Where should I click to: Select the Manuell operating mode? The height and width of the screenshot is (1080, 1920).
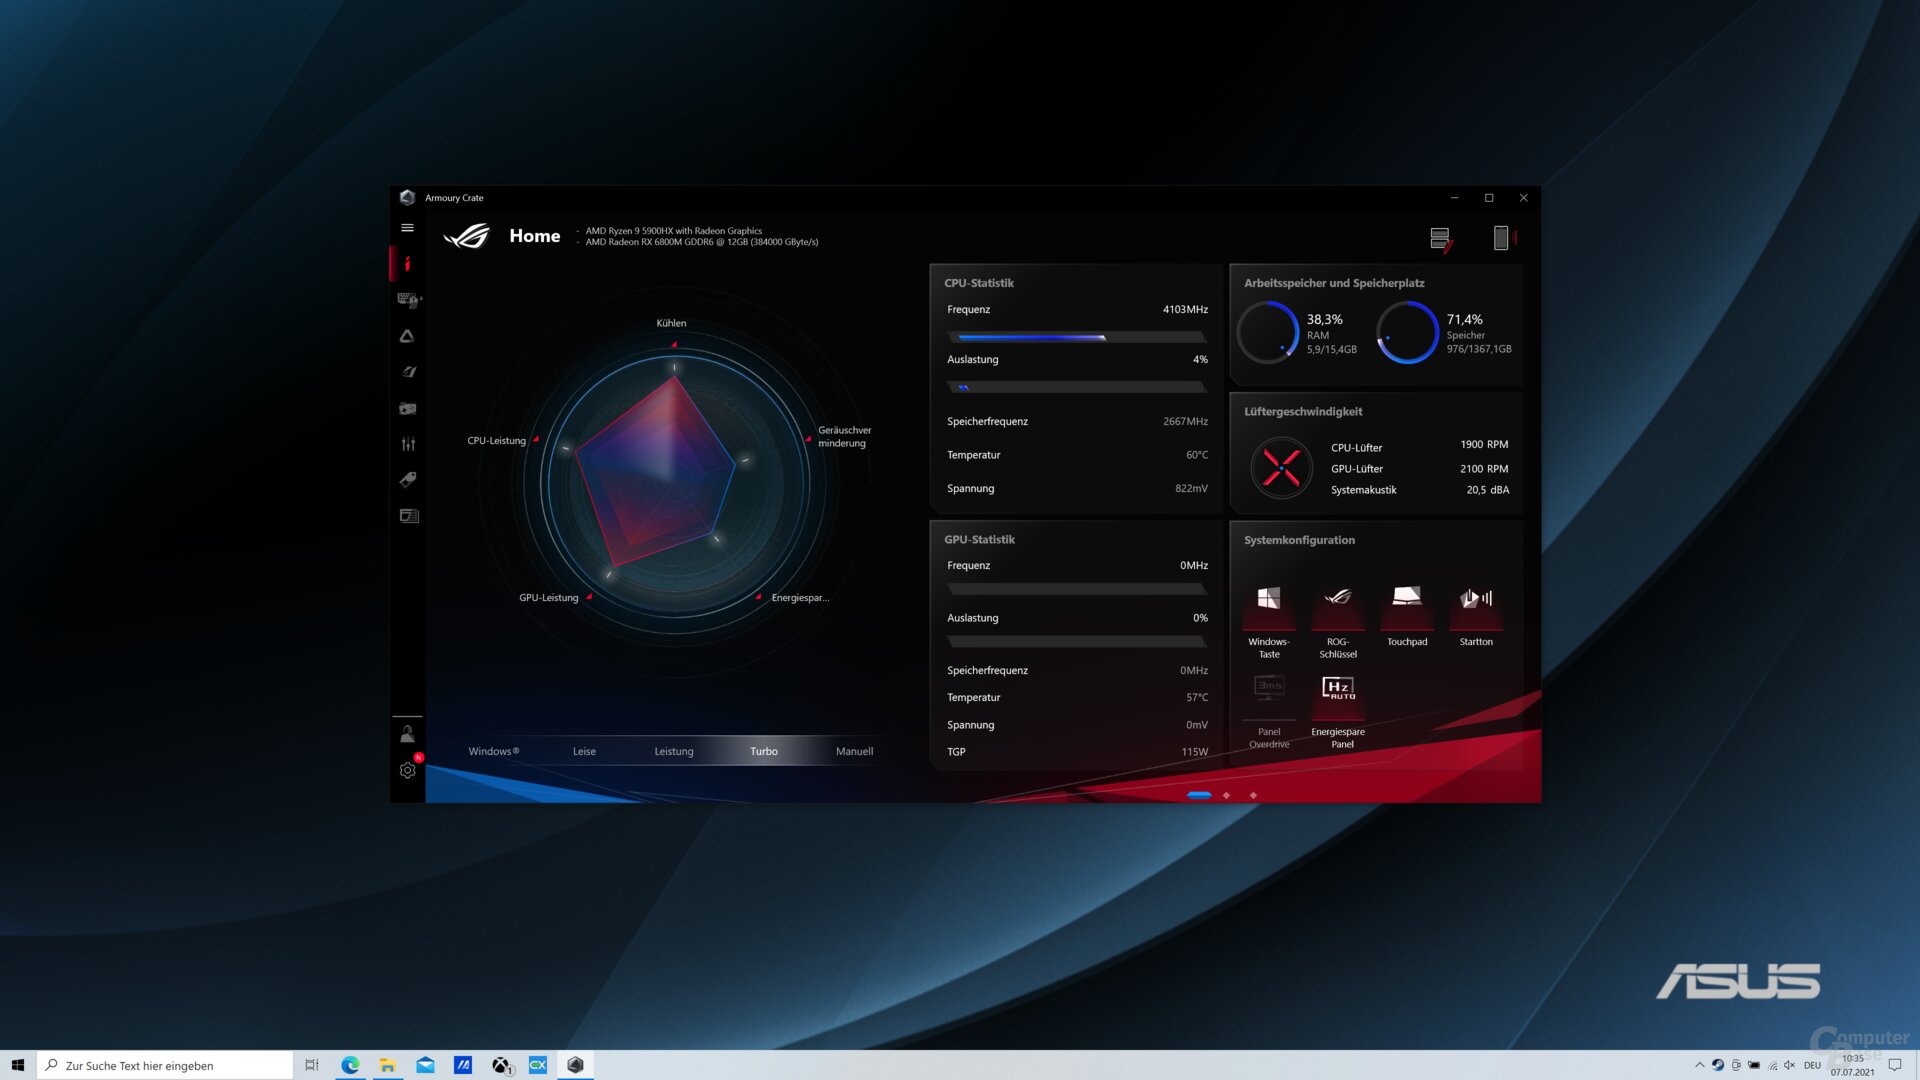854,751
